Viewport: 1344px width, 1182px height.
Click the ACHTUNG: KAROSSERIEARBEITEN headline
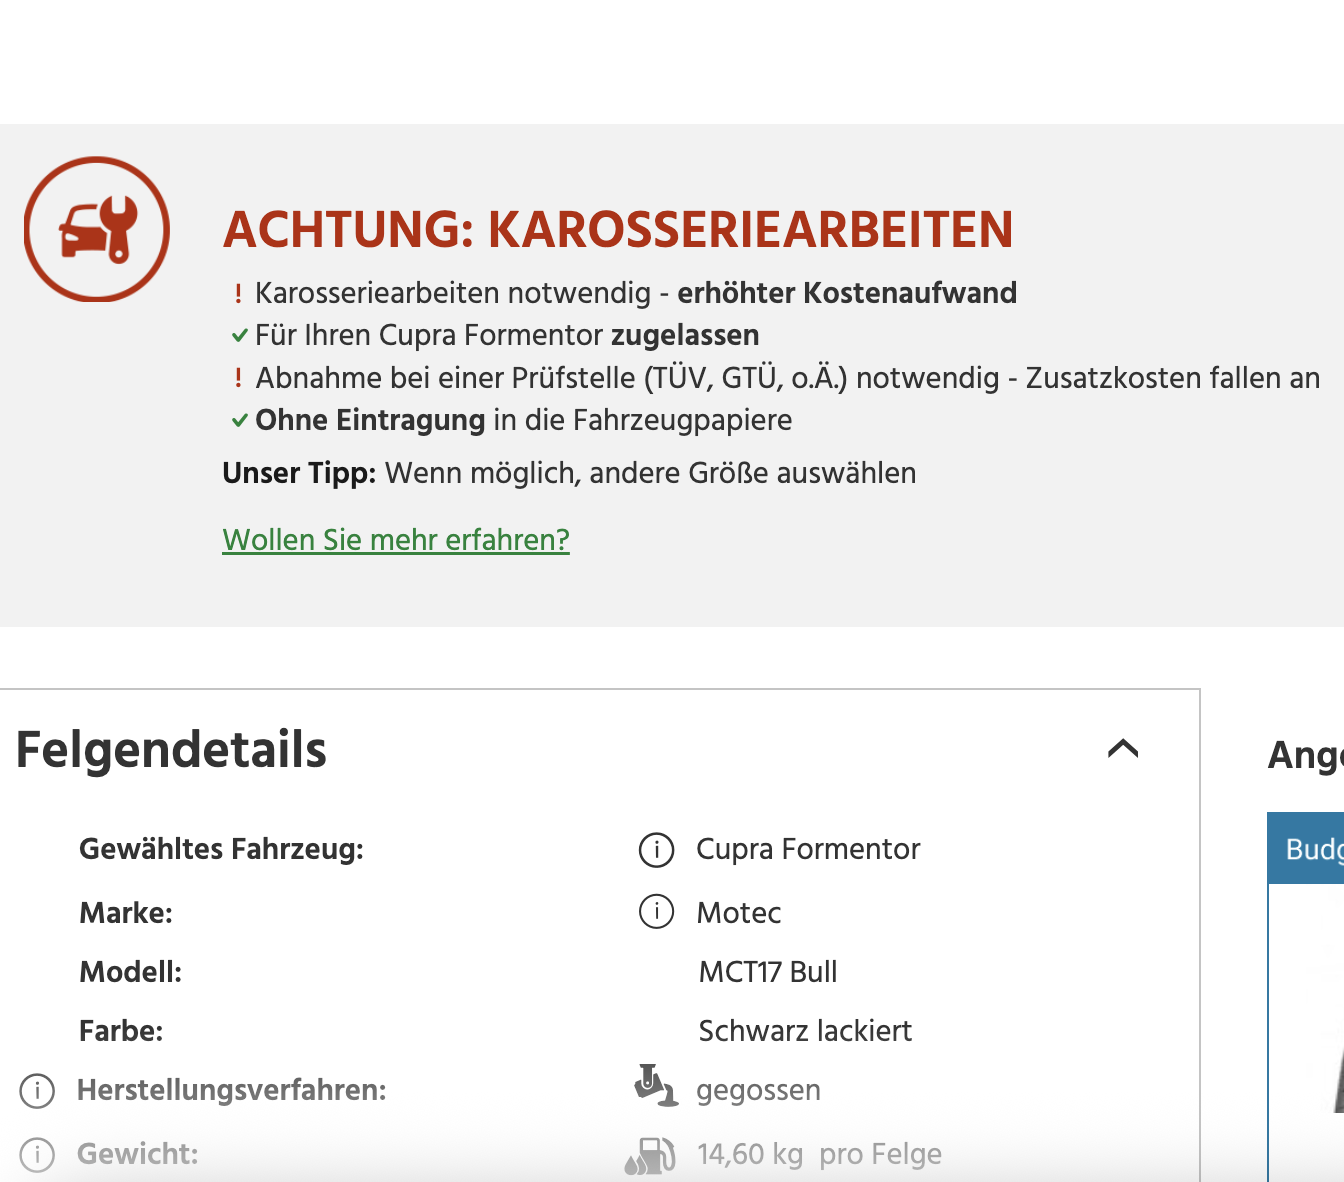[x=618, y=229]
